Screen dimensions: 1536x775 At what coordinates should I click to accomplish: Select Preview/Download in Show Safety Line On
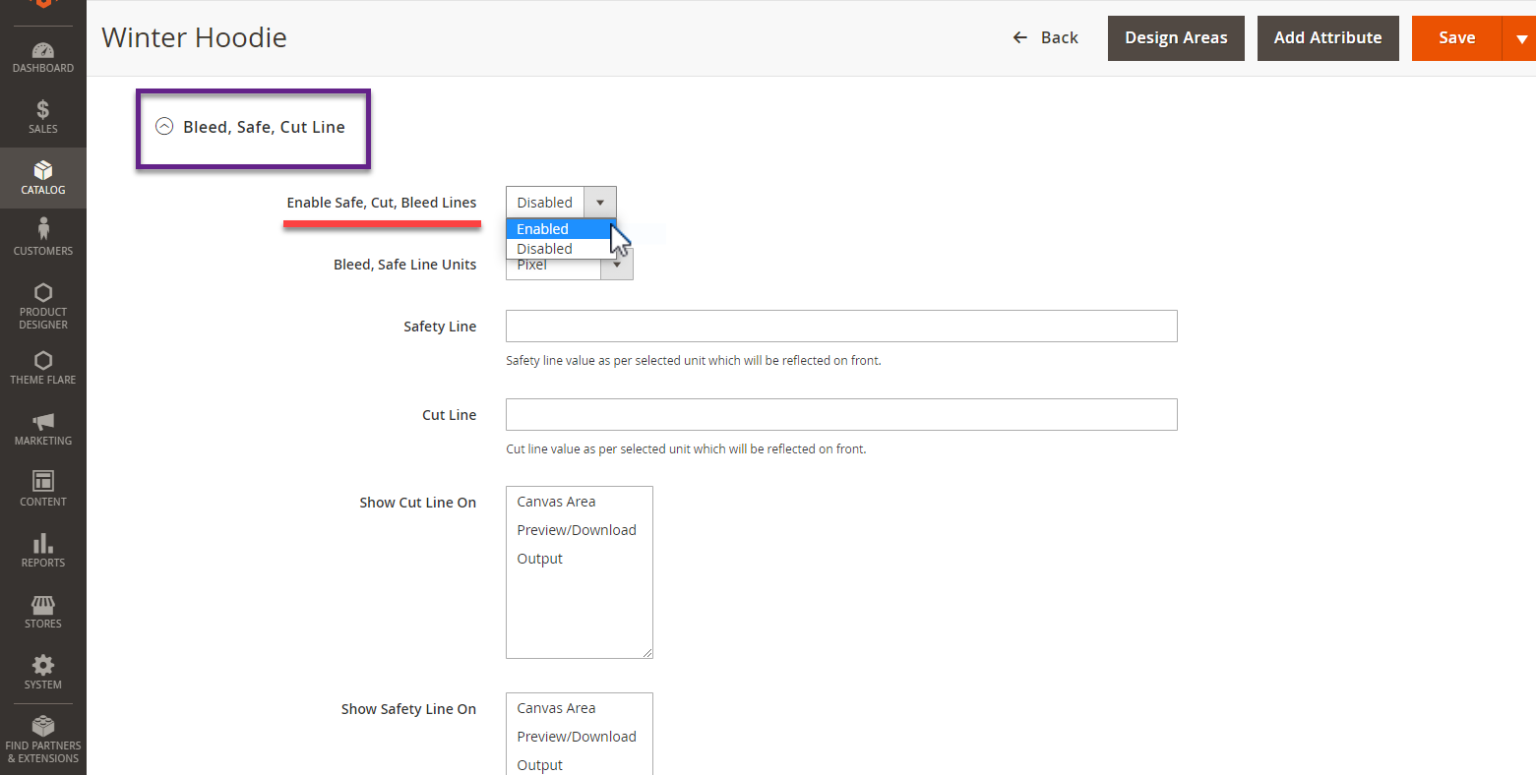[576, 737]
